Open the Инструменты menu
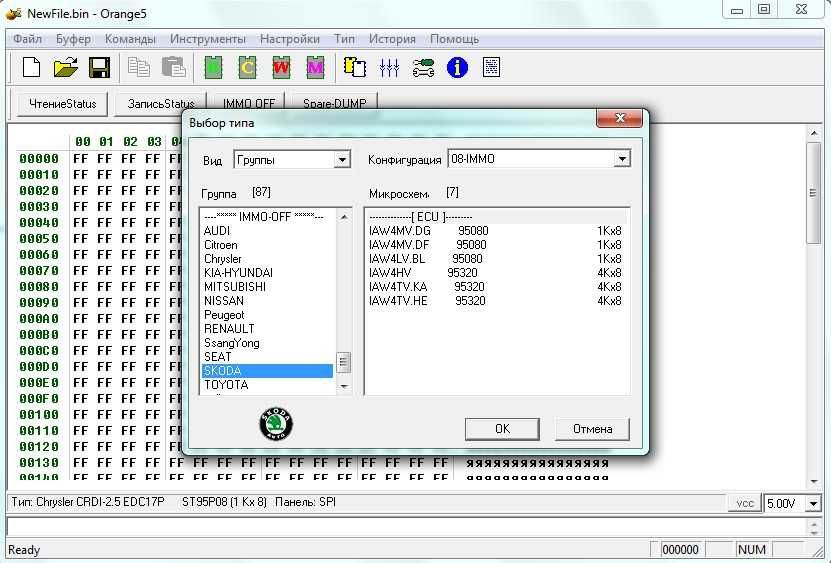The height and width of the screenshot is (563, 831). point(208,39)
